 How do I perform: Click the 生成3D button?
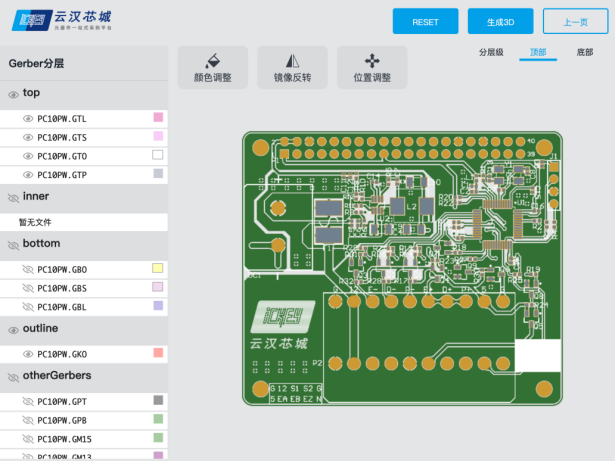[x=500, y=22]
